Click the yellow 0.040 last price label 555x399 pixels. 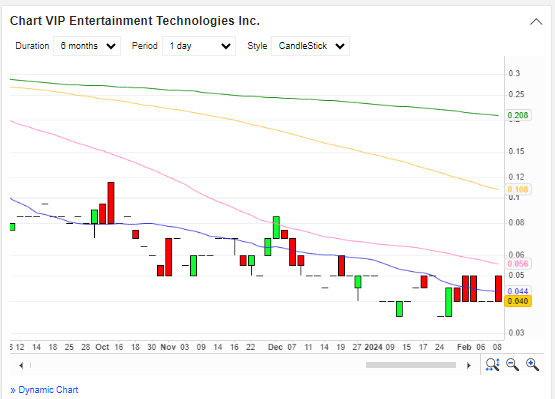[517, 301]
